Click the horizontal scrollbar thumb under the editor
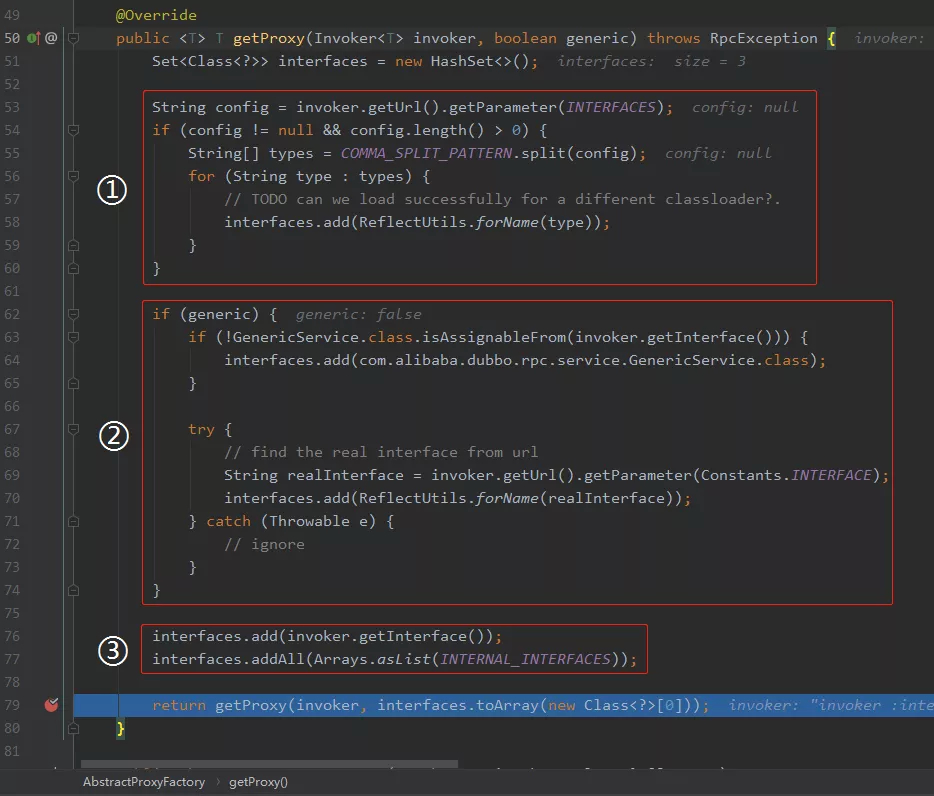934x796 pixels. click(x=269, y=764)
